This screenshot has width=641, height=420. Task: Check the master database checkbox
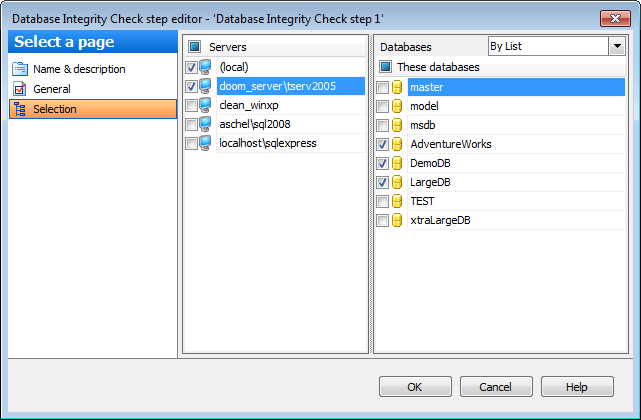[382, 87]
